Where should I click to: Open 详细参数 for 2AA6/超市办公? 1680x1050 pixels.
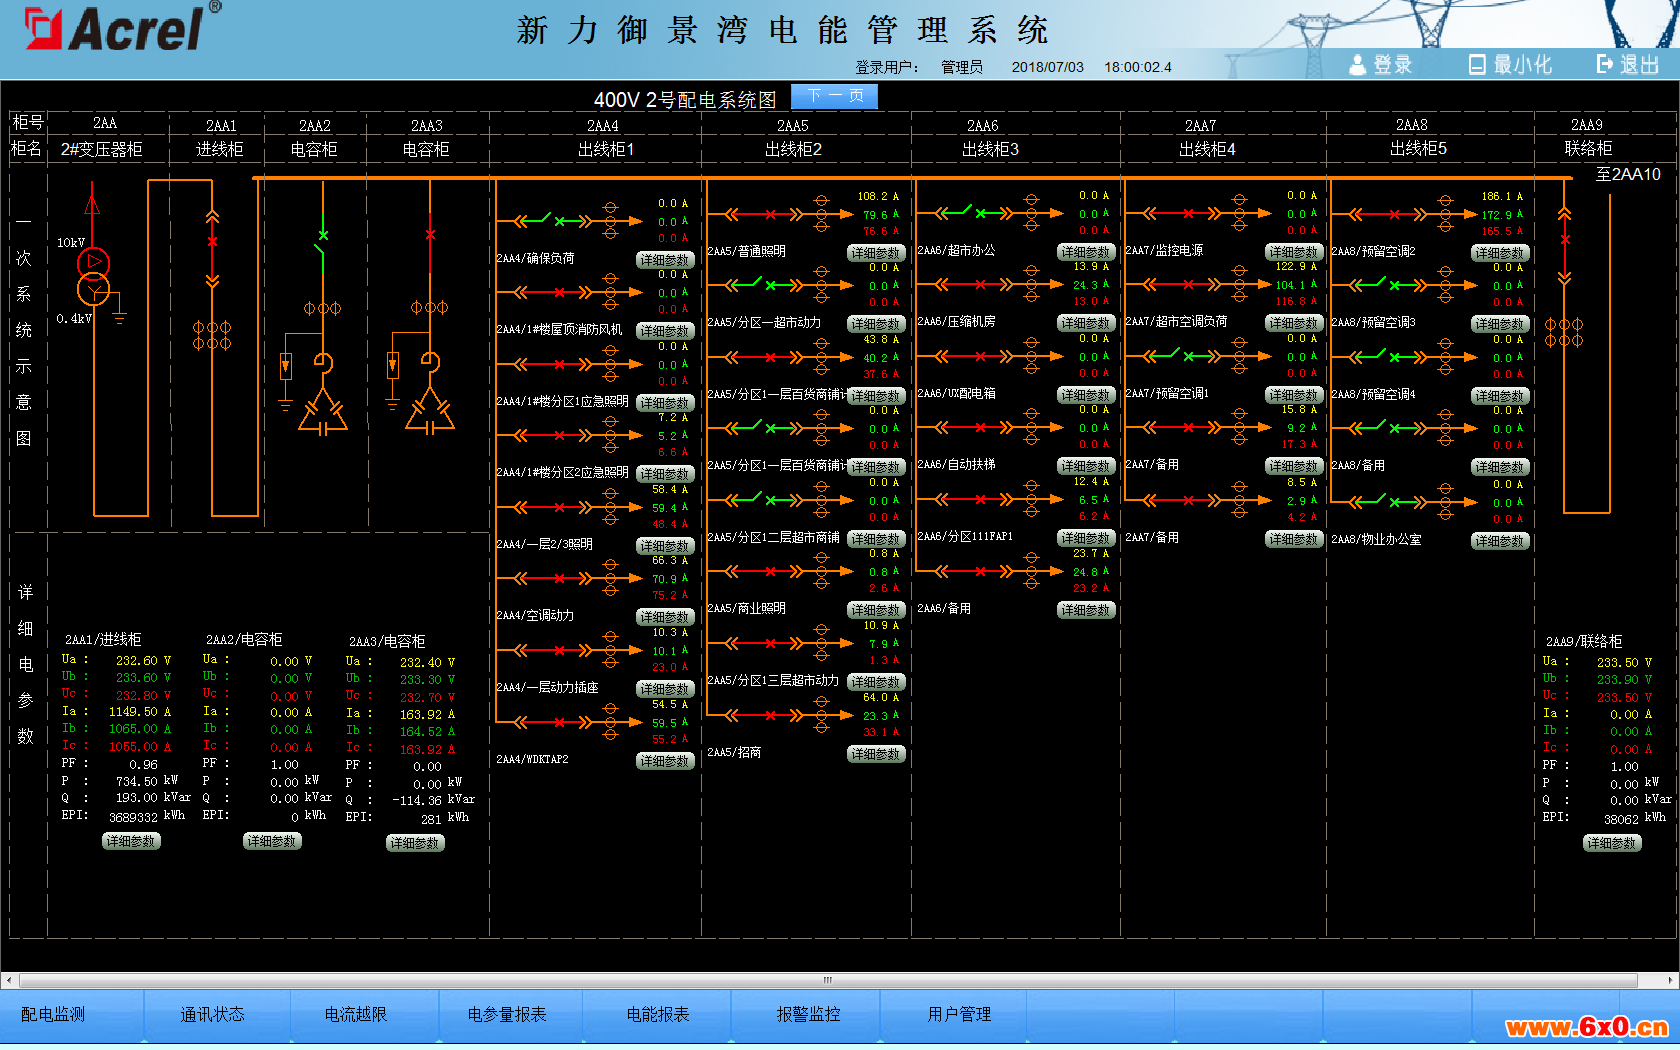(x=1085, y=252)
